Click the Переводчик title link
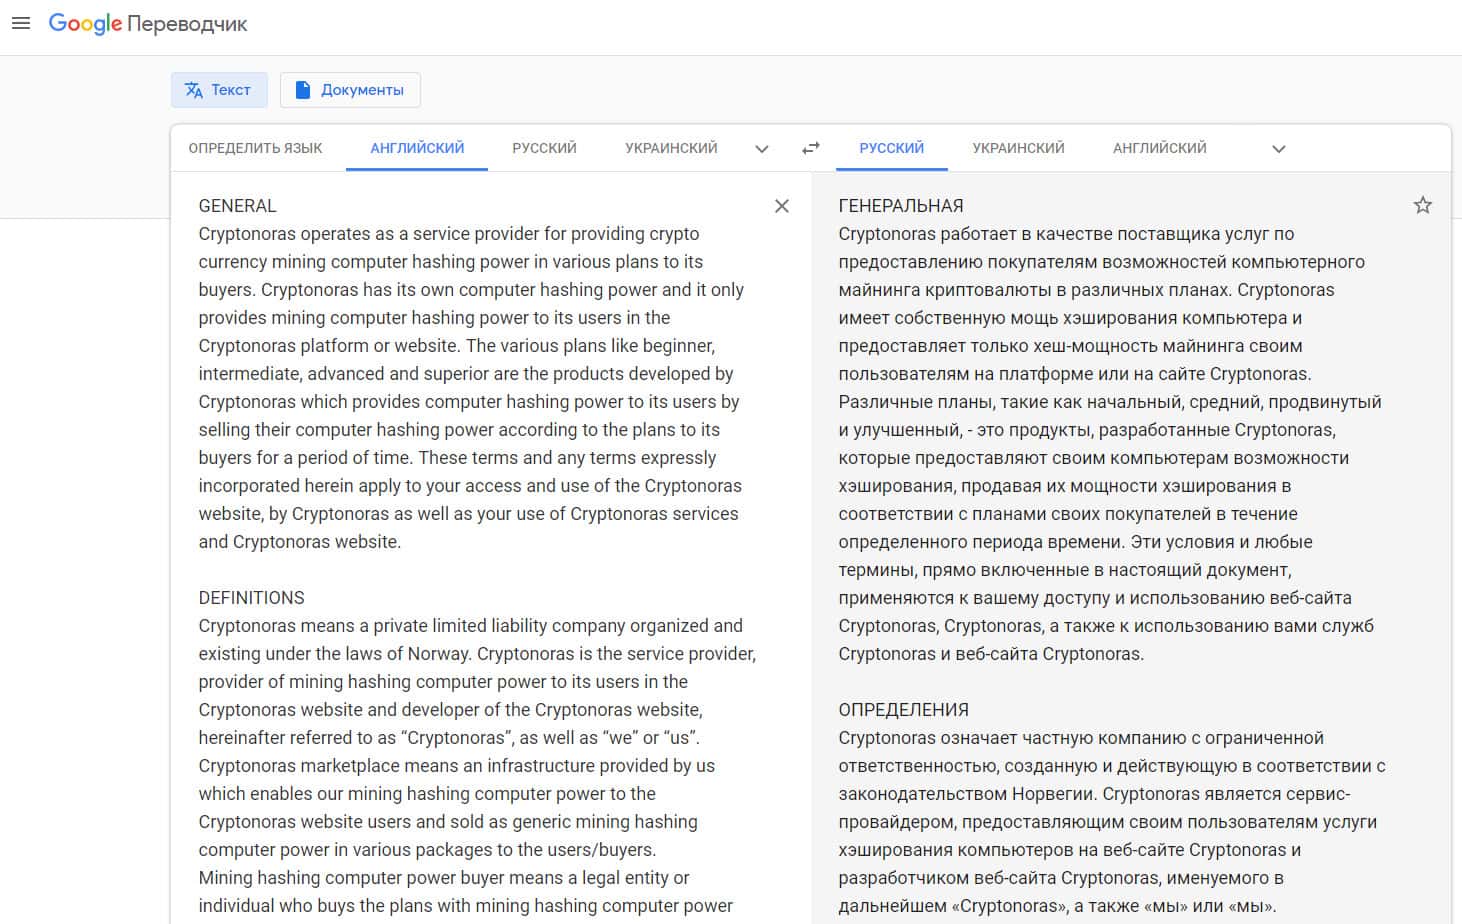Screen dimensions: 1462x924 tap(187, 24)
